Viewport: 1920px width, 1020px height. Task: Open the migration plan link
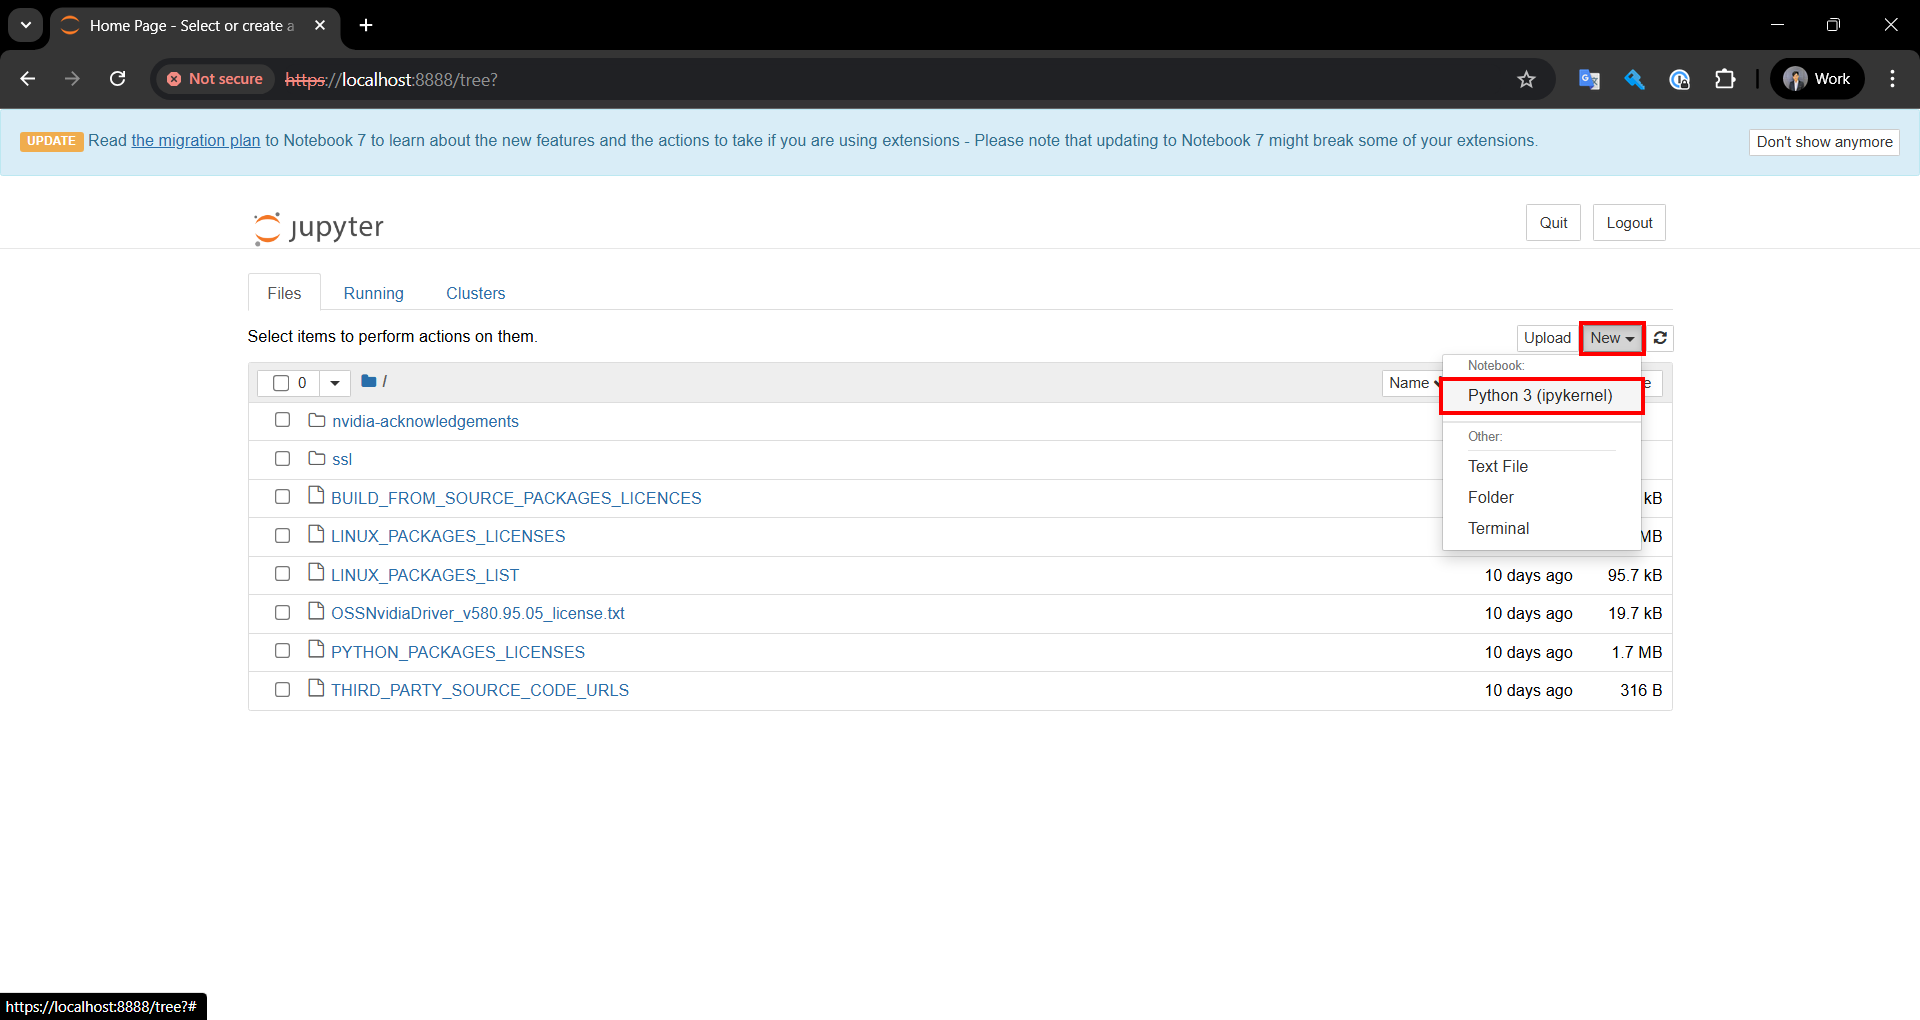pyautogui.click(x=196, y=141)
